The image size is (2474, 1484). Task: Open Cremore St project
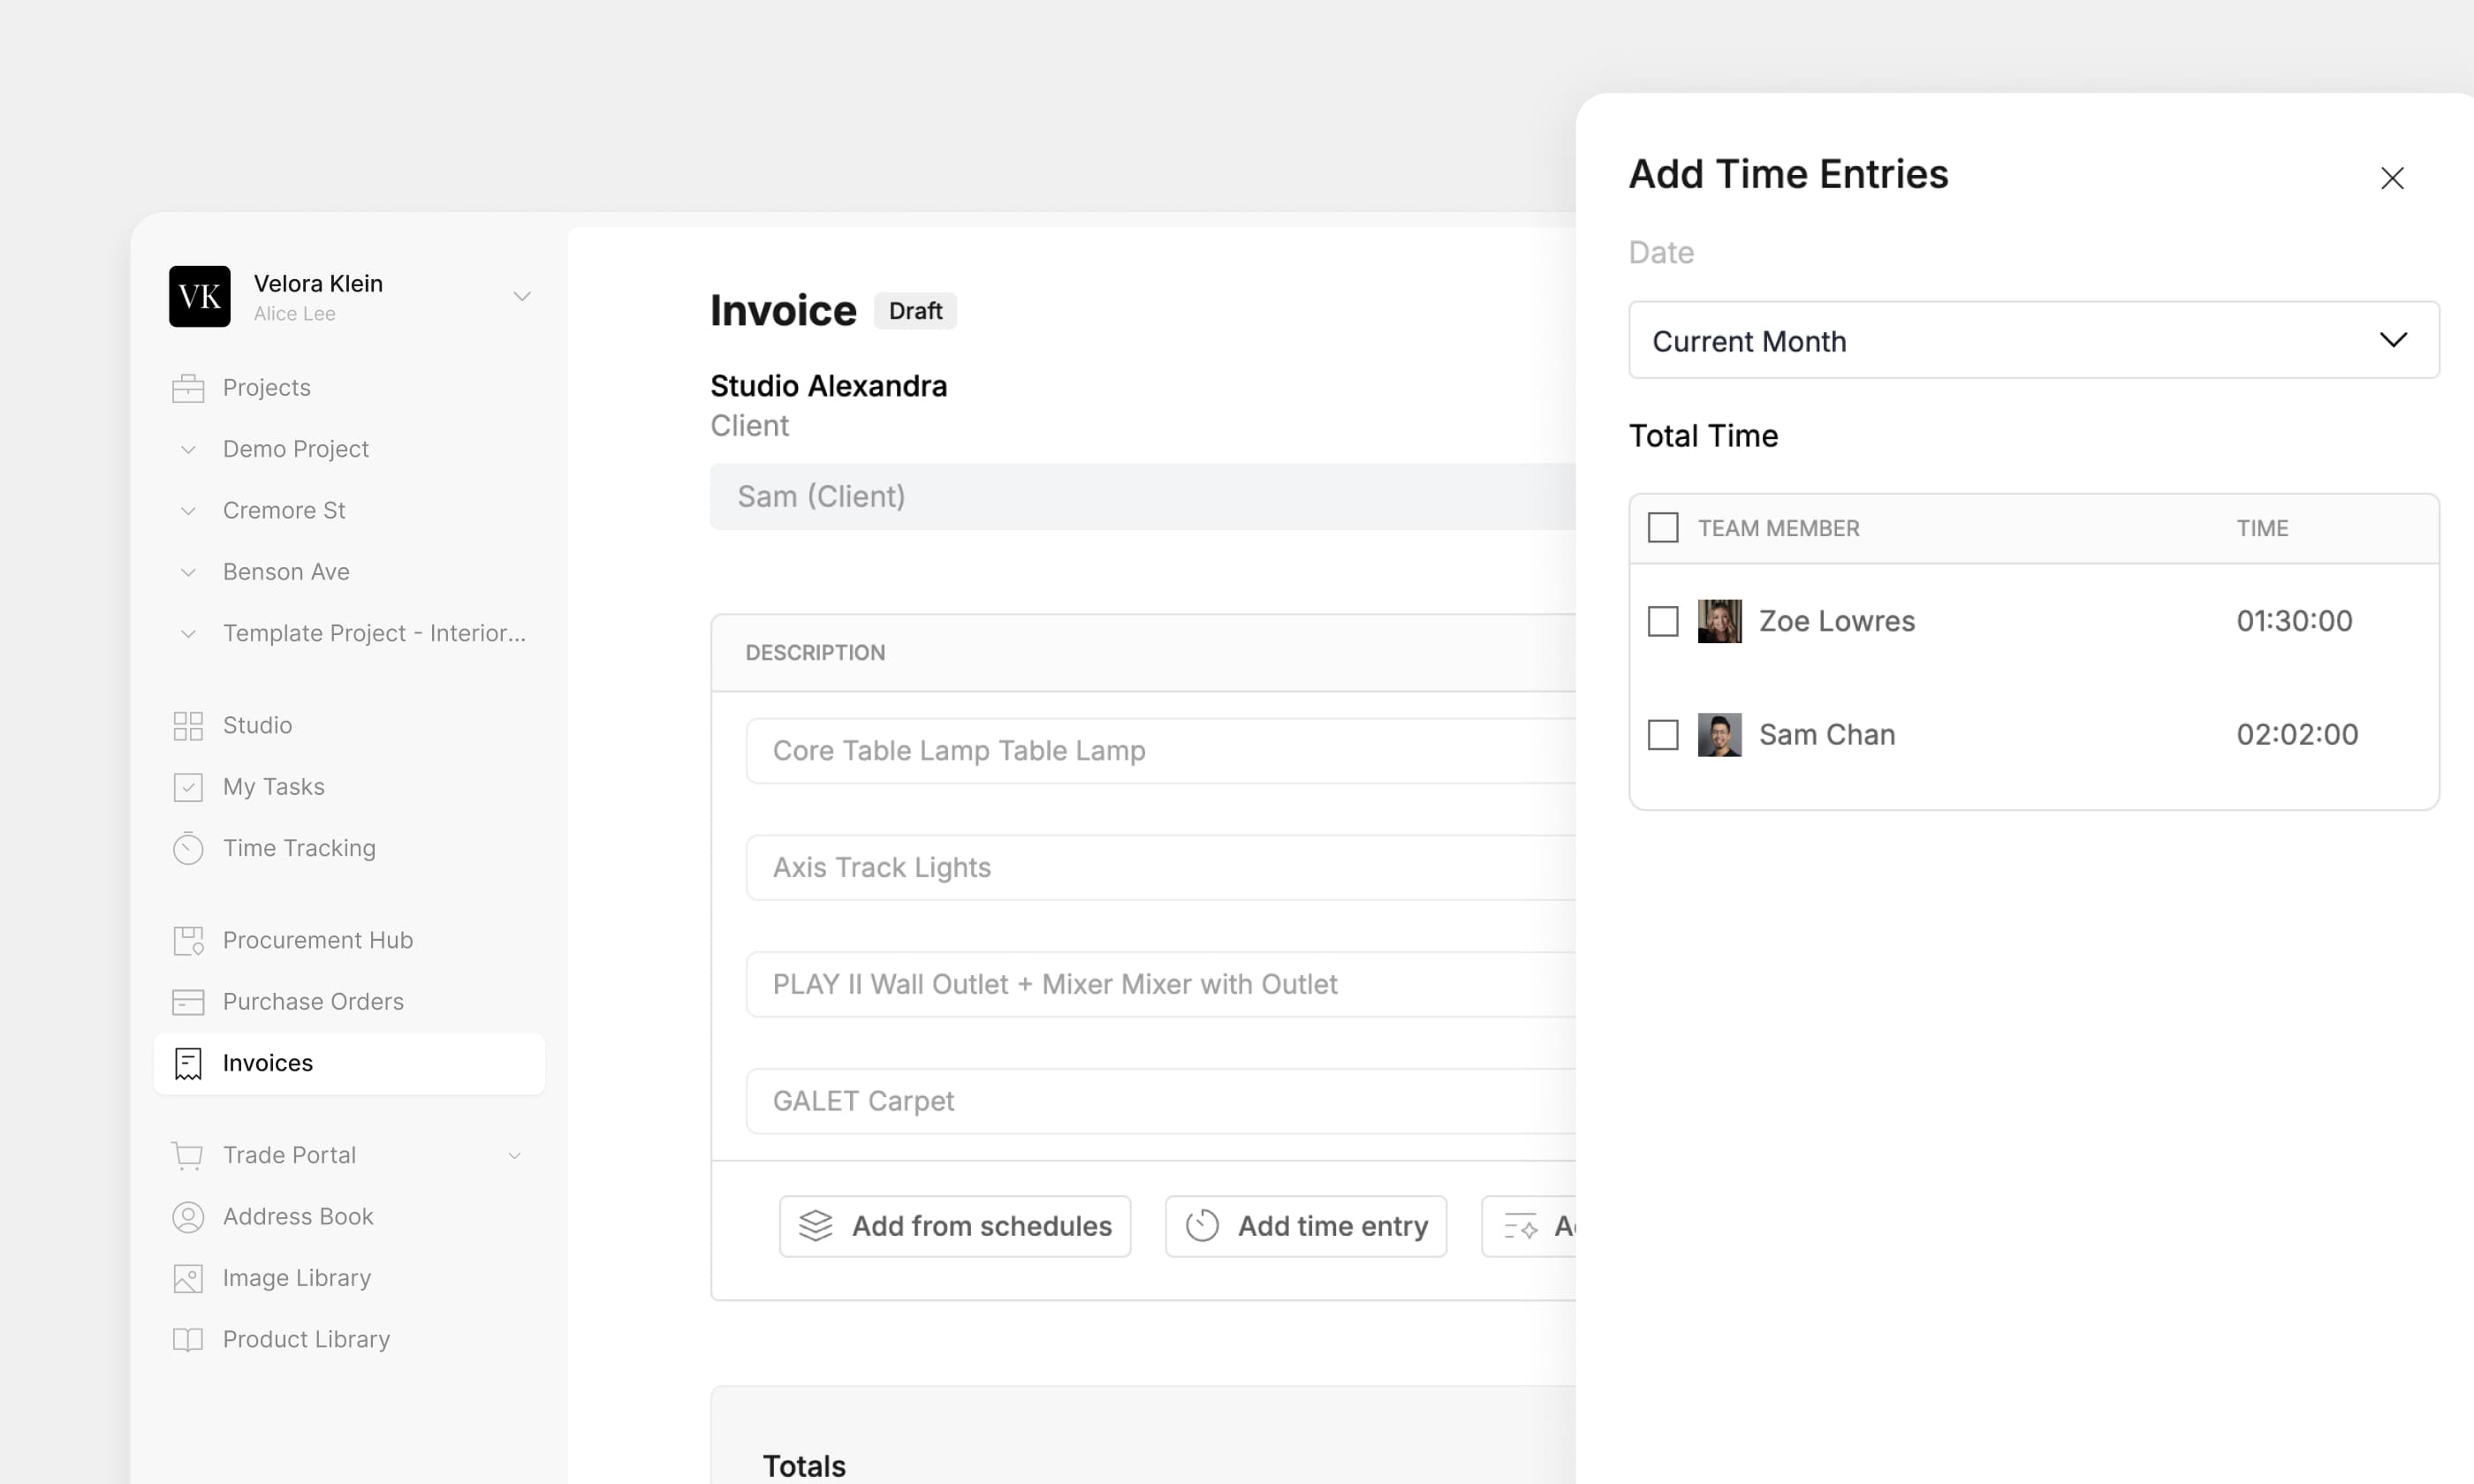click(284, 511)
